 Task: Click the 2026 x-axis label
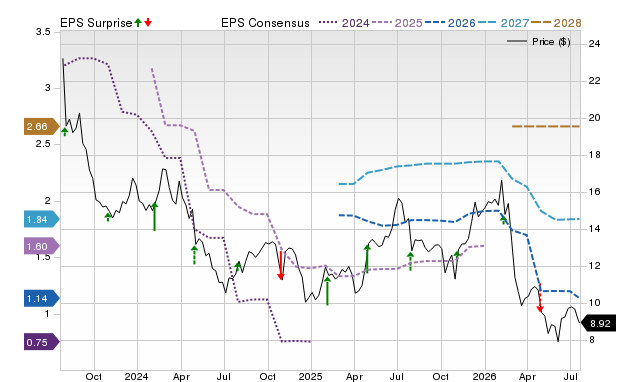[x=484, y=376]
